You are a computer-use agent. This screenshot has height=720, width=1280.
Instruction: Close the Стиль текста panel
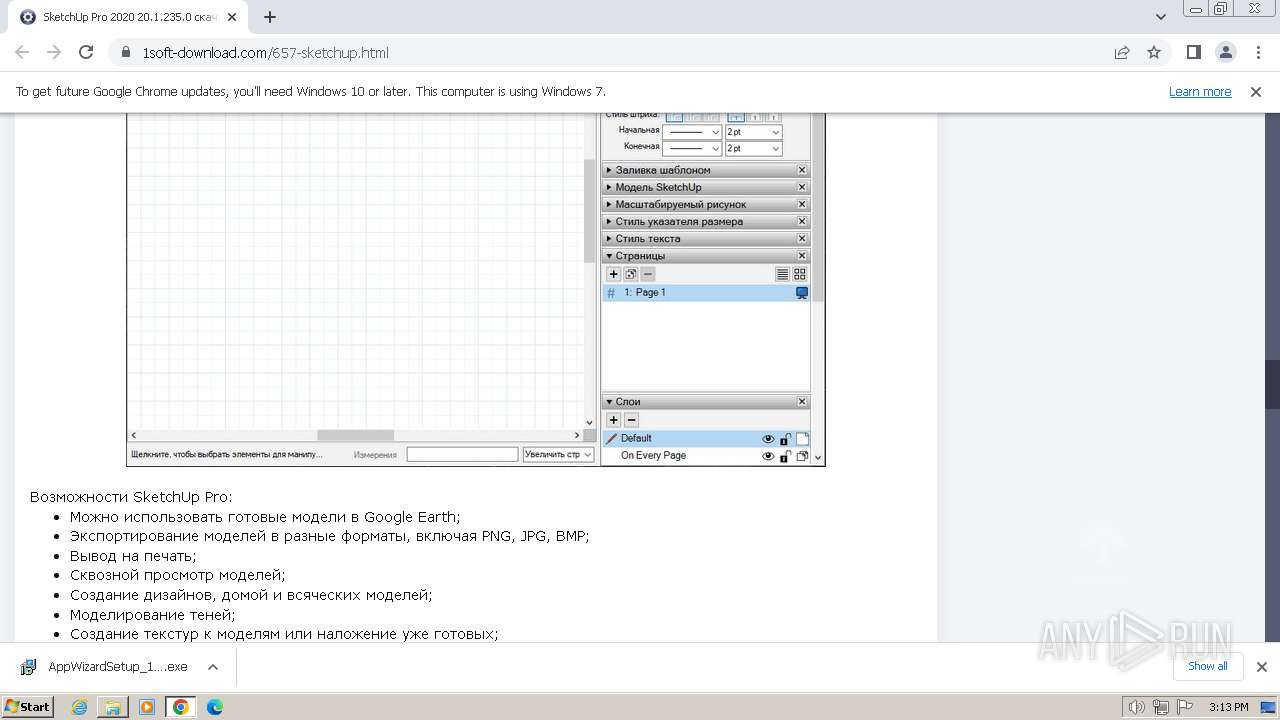[802, 238]
